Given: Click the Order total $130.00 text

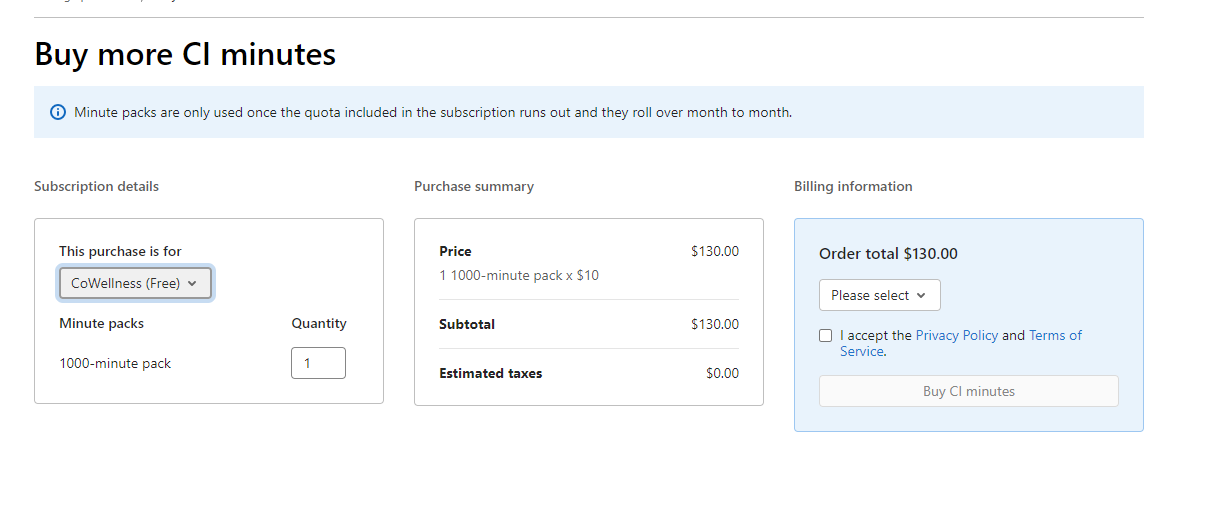Looking at the screenshot, I should tap(888, 254).
